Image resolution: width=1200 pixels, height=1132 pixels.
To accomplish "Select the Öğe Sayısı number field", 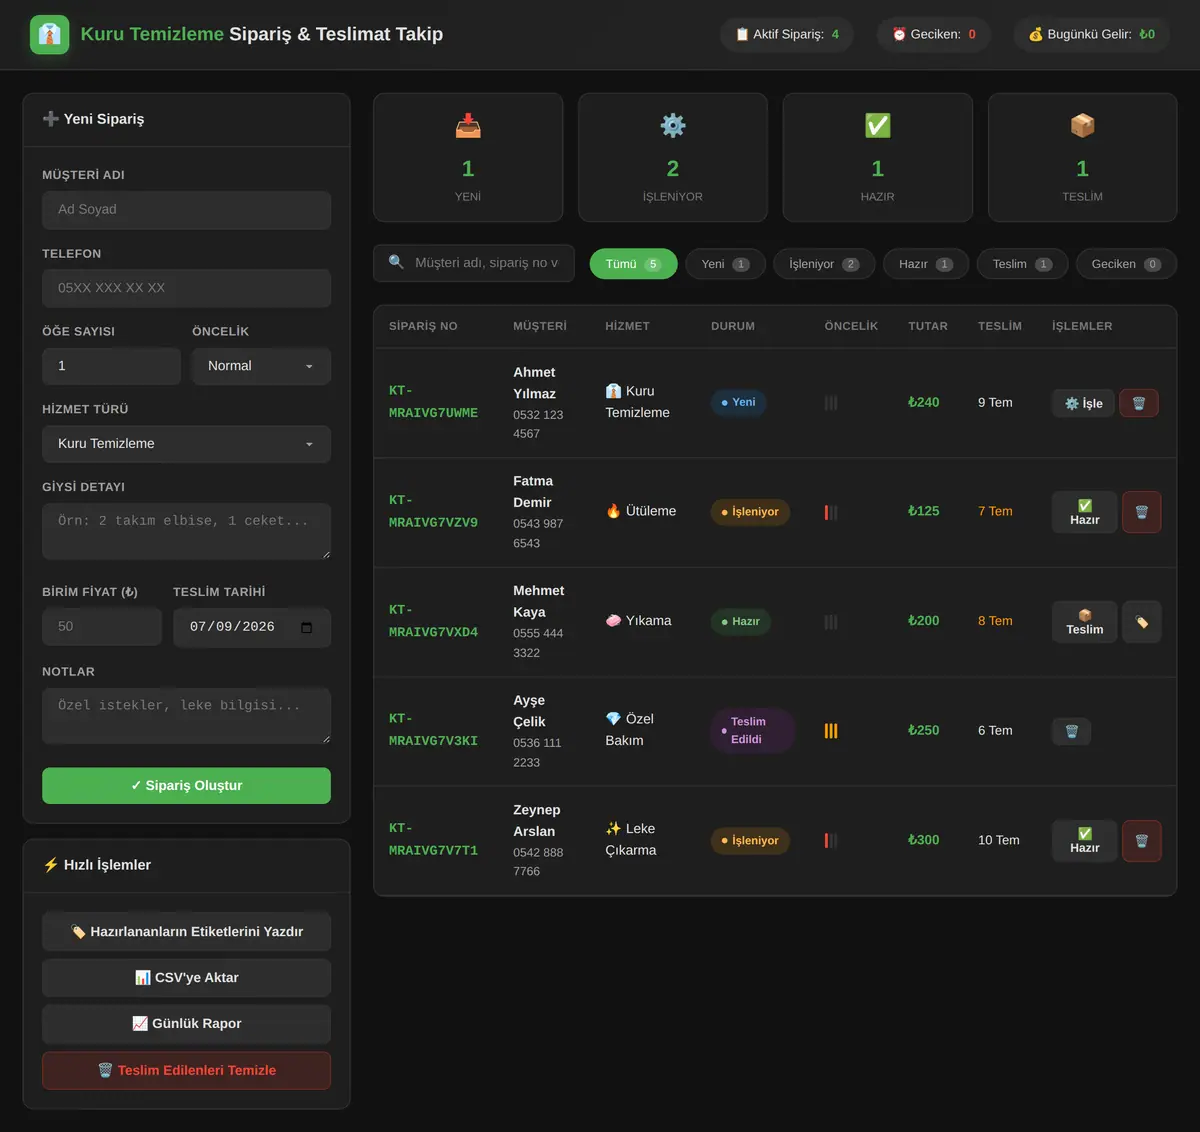I will pos(111,366).
